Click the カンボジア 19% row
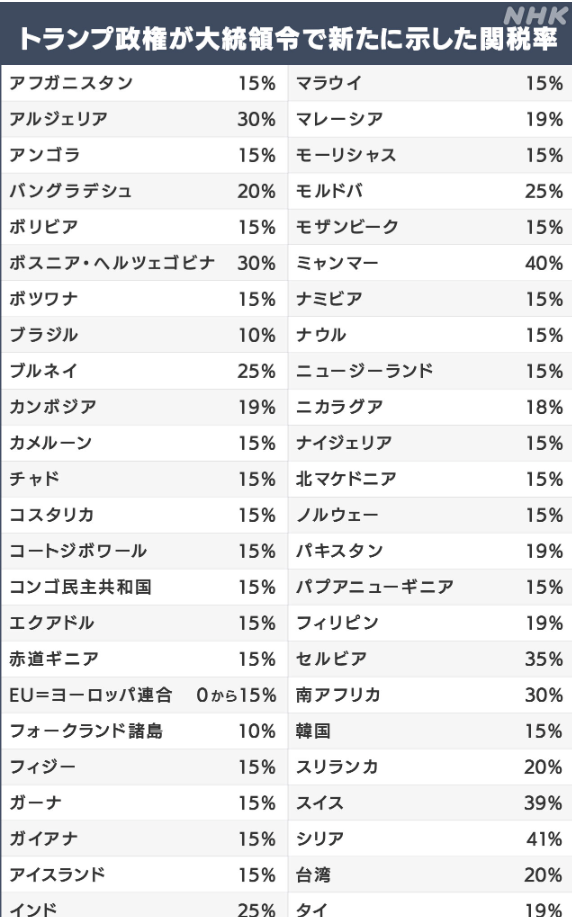The height and width of the screenshot is (917, 572). click(144, 407)
